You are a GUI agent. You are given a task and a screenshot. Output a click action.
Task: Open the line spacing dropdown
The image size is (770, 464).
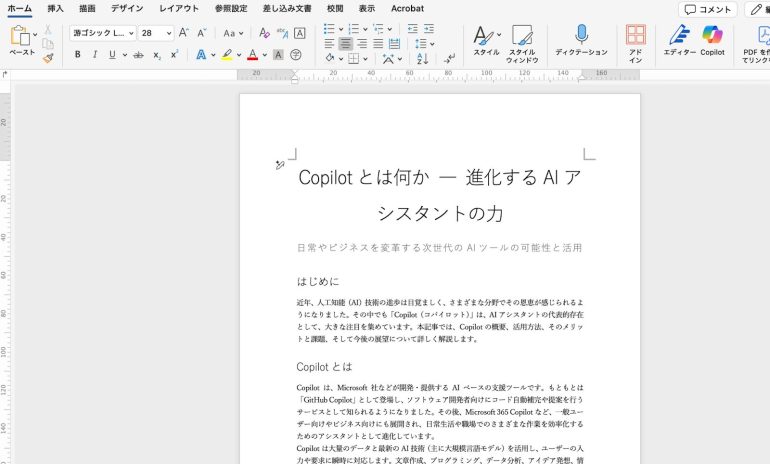425,44
